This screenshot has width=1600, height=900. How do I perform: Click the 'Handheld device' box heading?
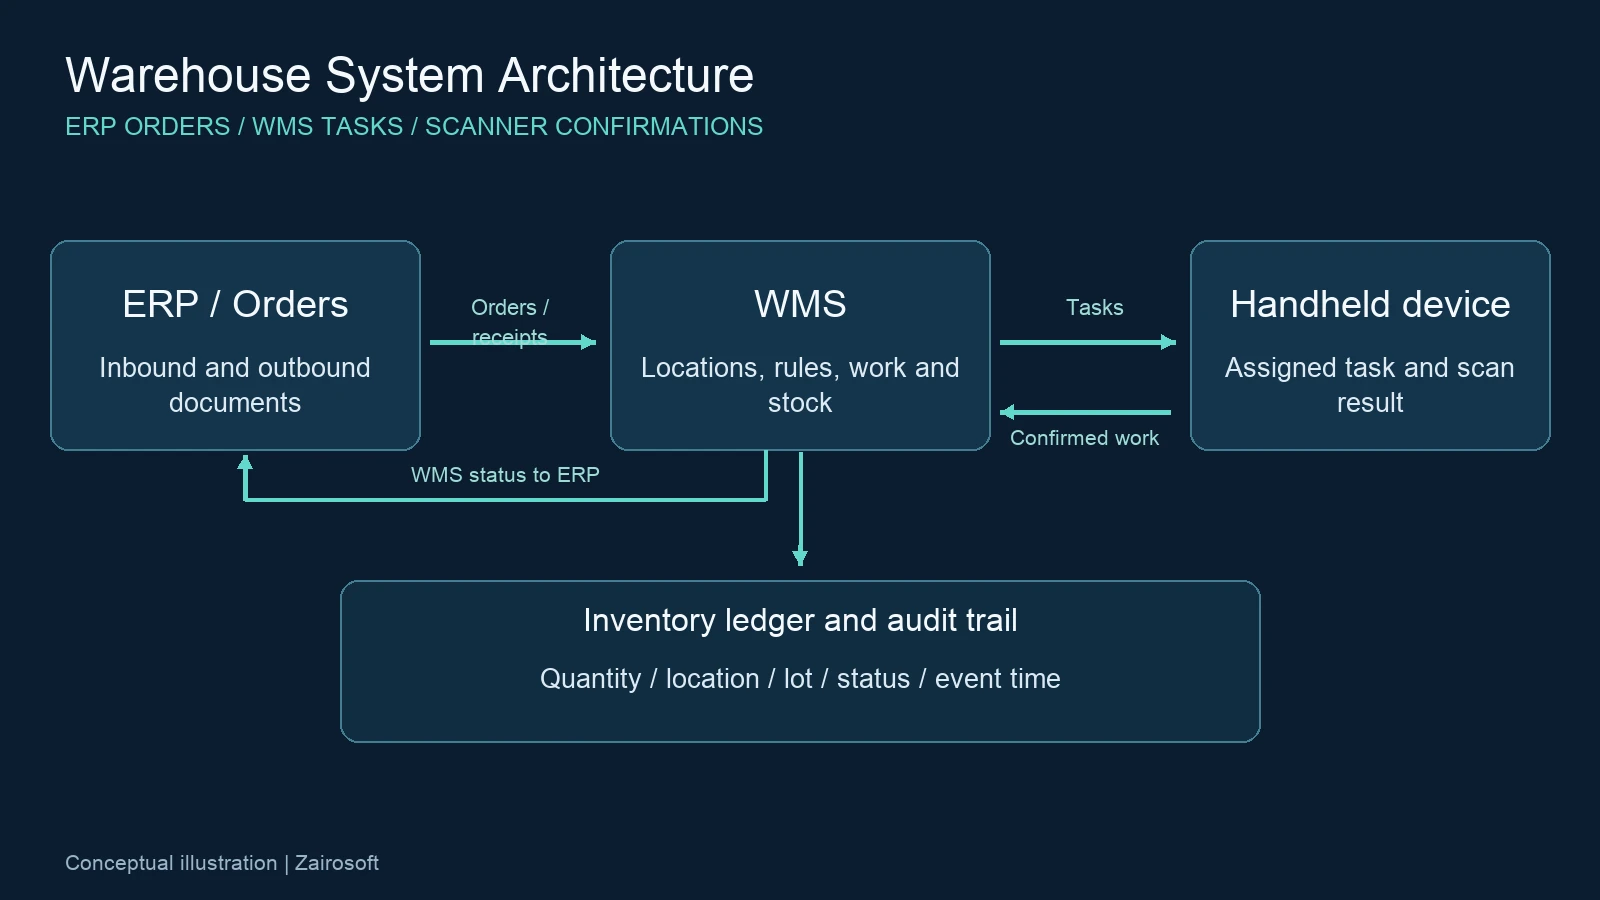tap(1370, 304)
